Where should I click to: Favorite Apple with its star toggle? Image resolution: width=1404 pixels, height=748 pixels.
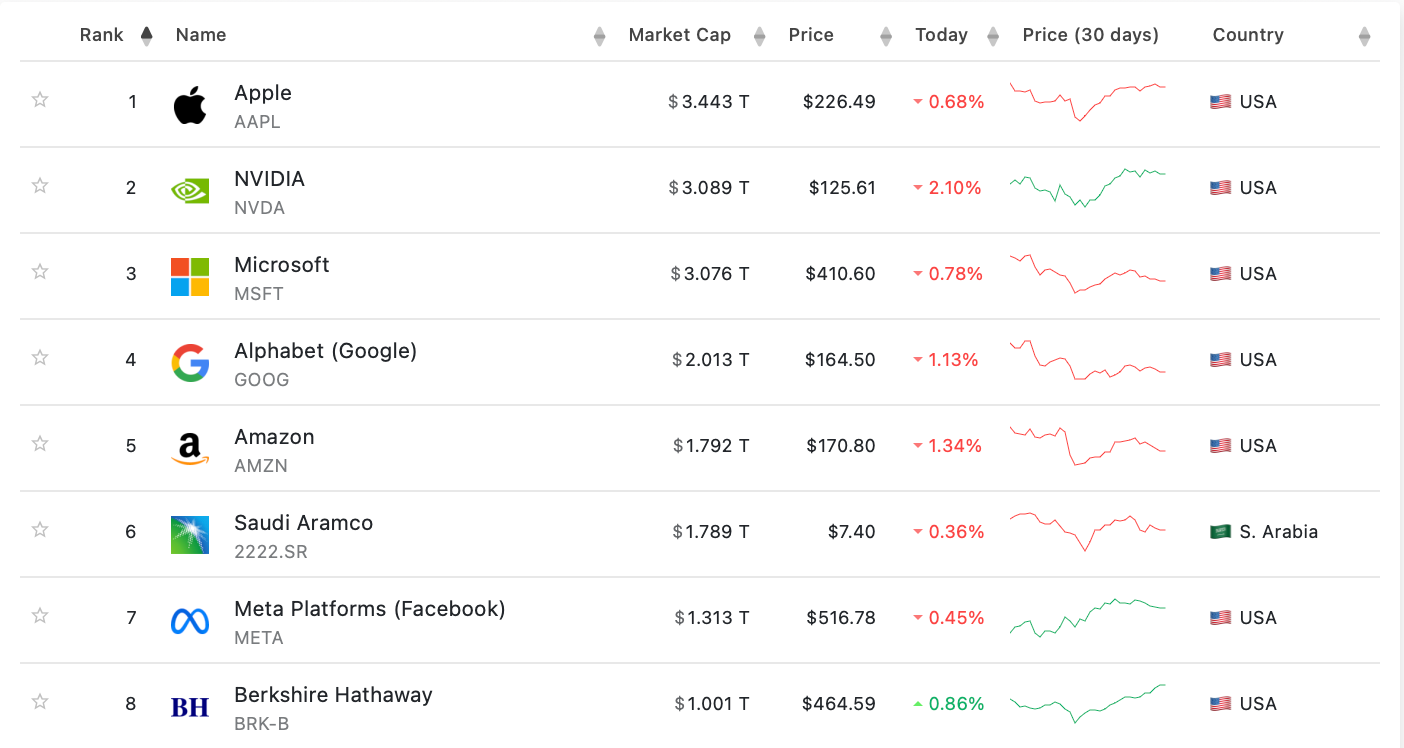(40, 99)
